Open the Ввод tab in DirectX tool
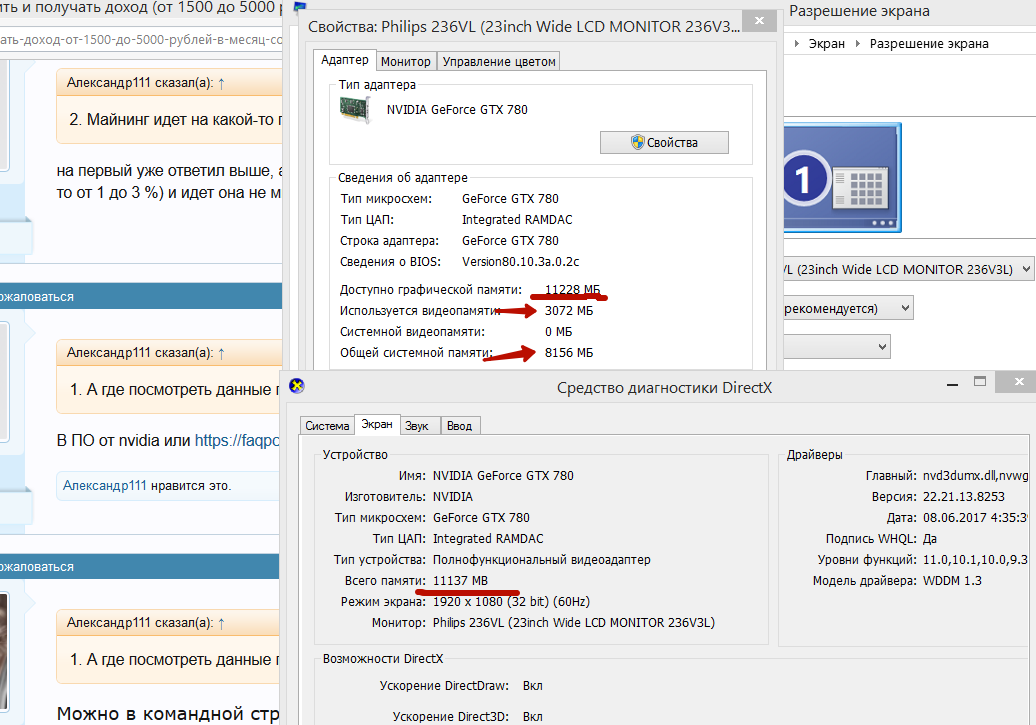The image size is (1036, 725). click(x=459, y=426)
